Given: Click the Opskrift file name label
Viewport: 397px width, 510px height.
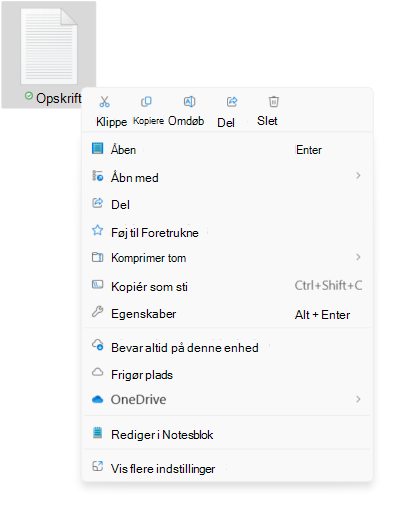Looking at the screenshot, I should click(58, 98).
